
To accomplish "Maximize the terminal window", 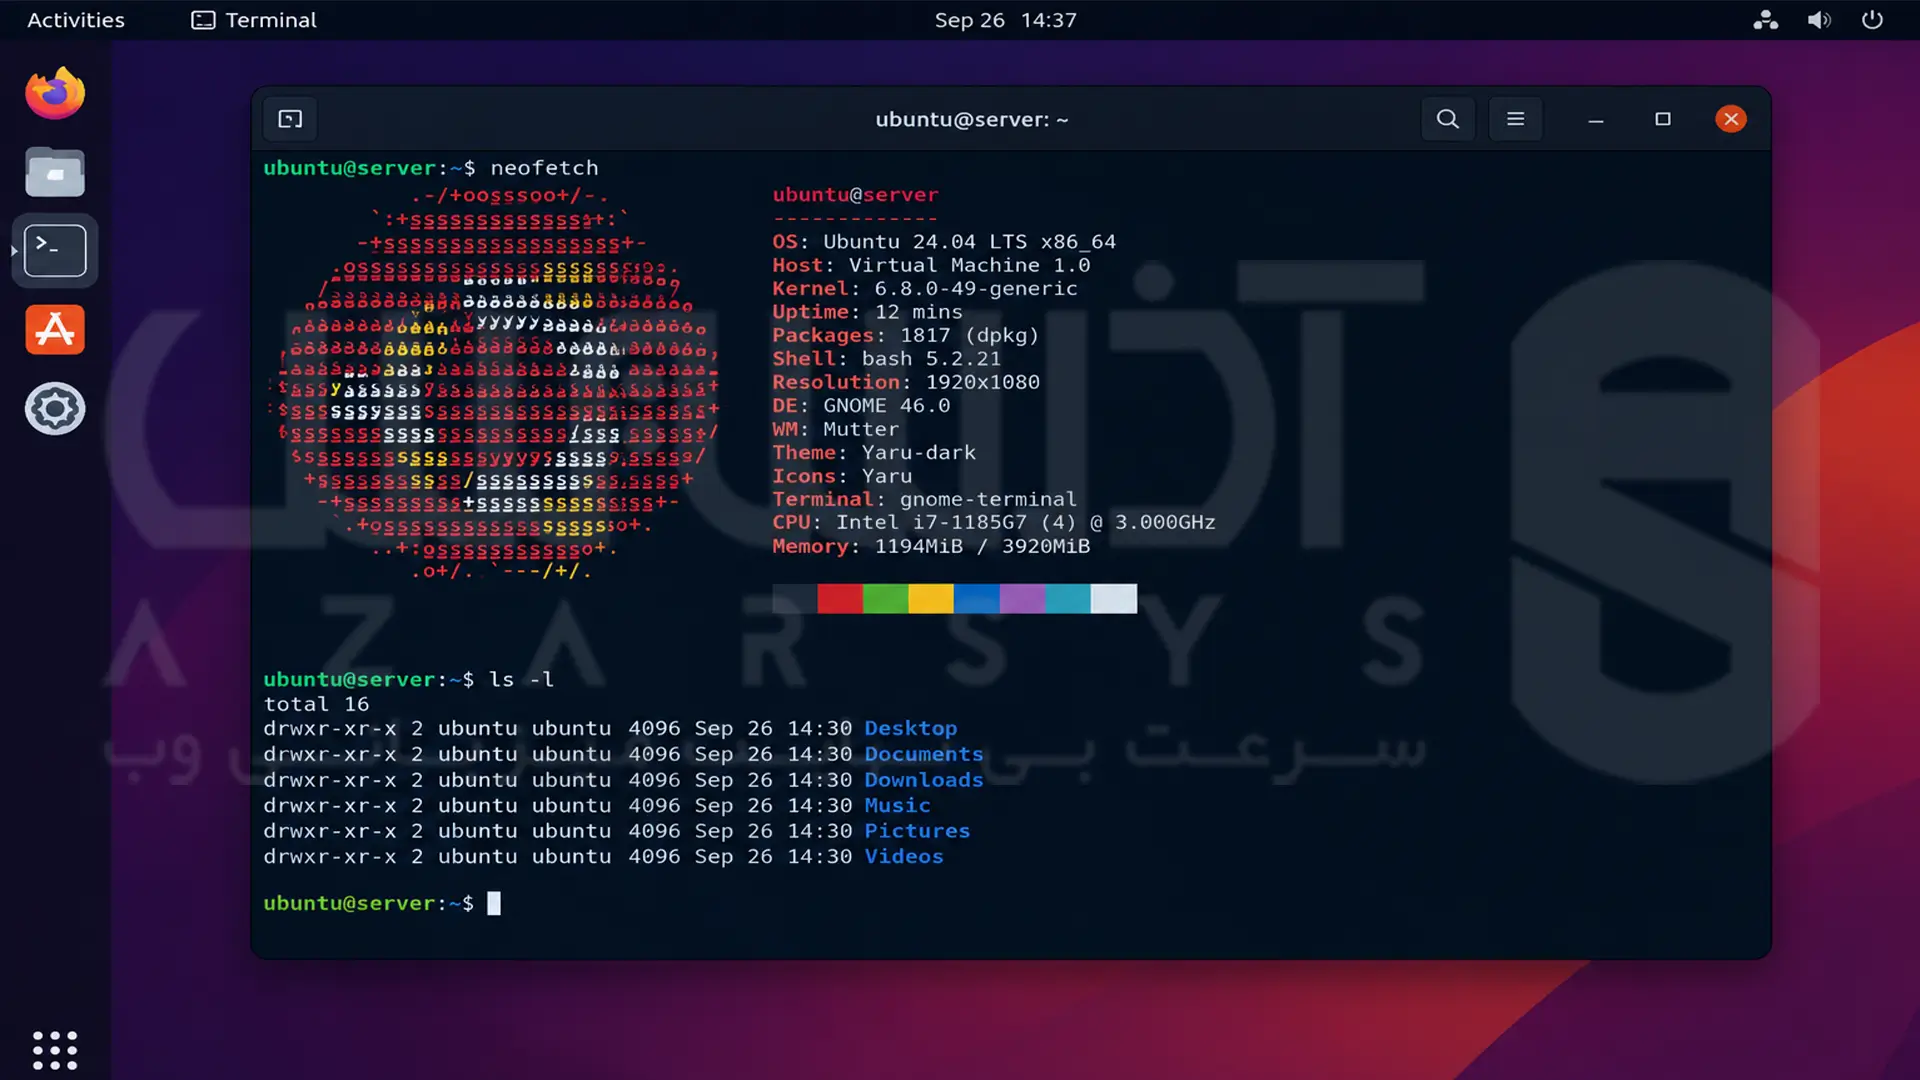I will (x=1662, y=119).
